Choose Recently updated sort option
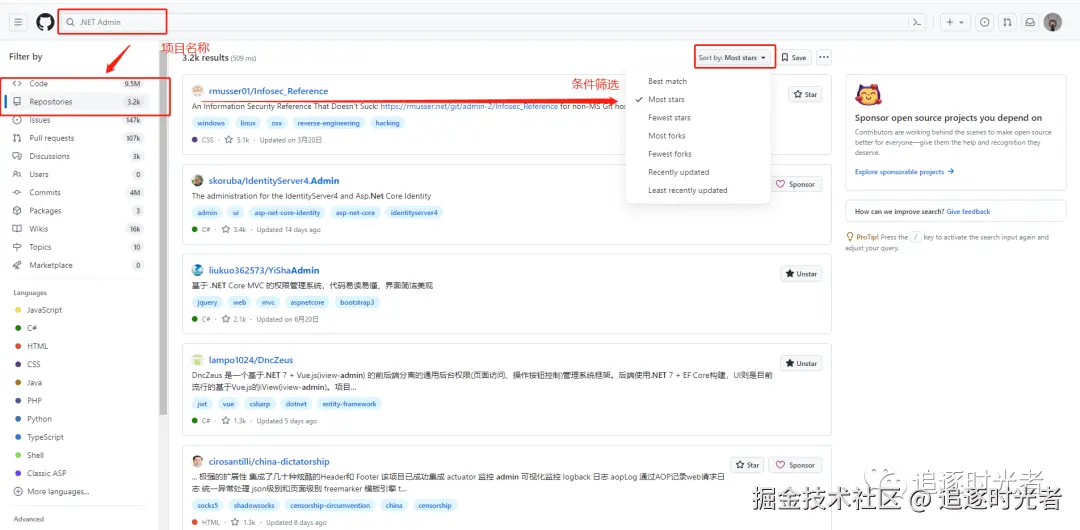The height and width of the screenshot is (530, 1080). (698, 172)
